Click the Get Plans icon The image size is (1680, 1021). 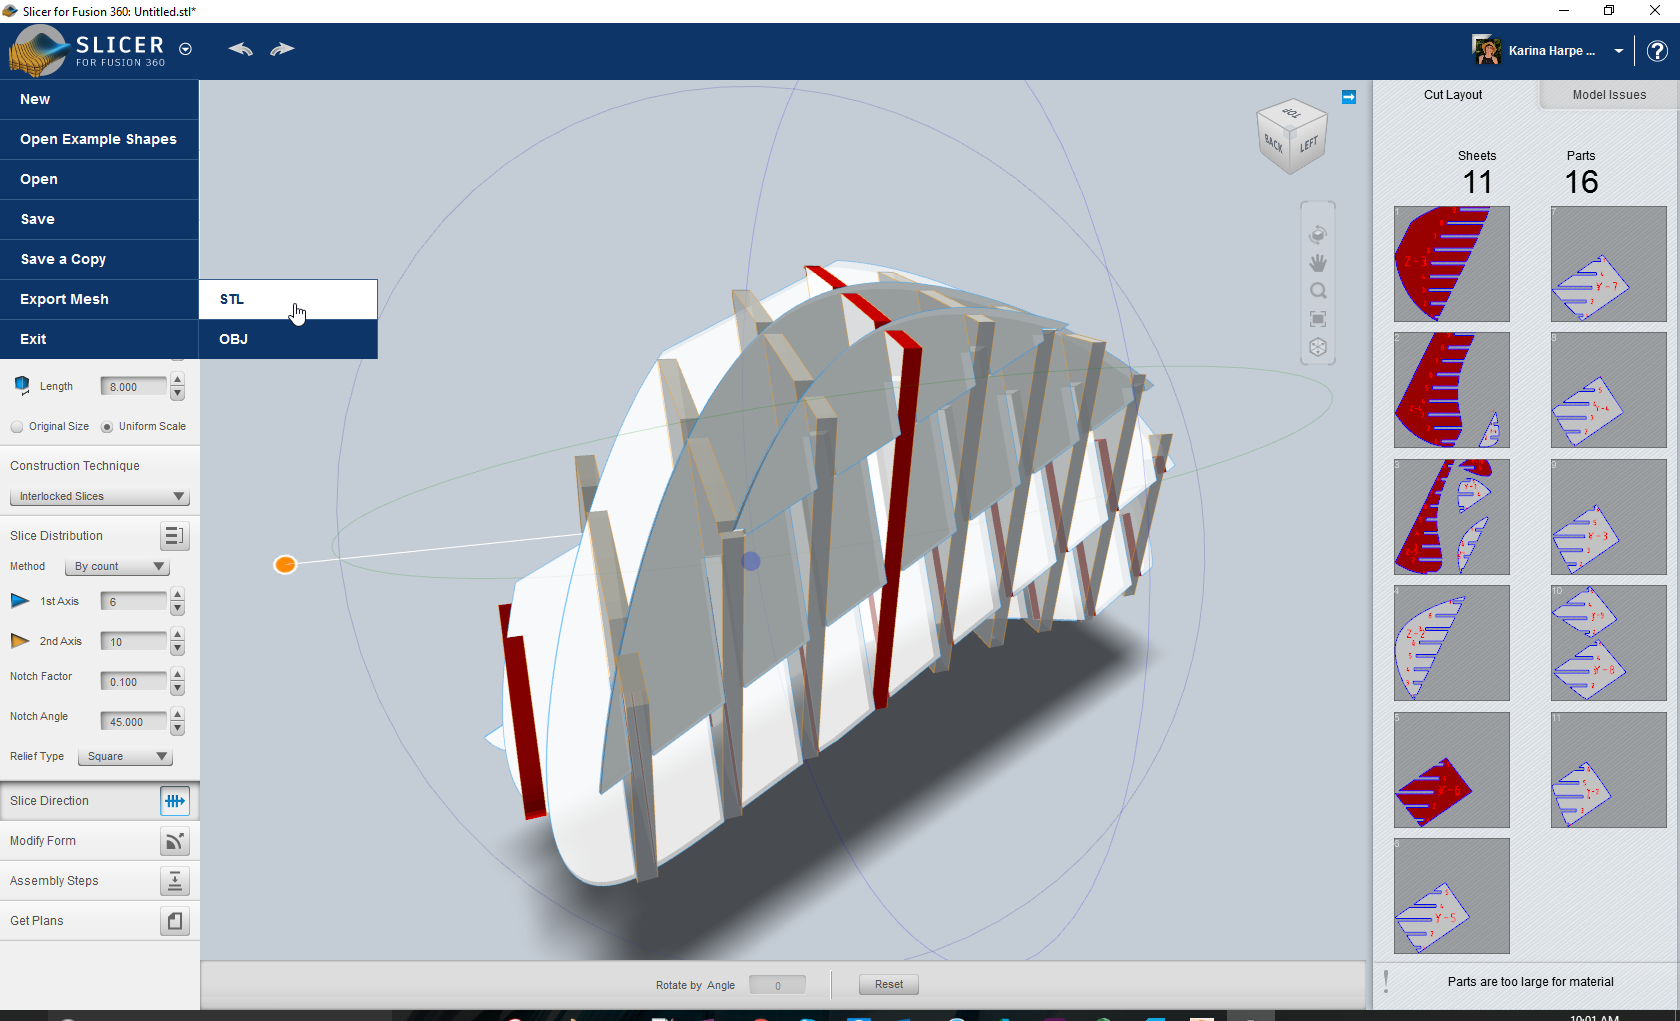pyautogui.click(x=174, y=921)
